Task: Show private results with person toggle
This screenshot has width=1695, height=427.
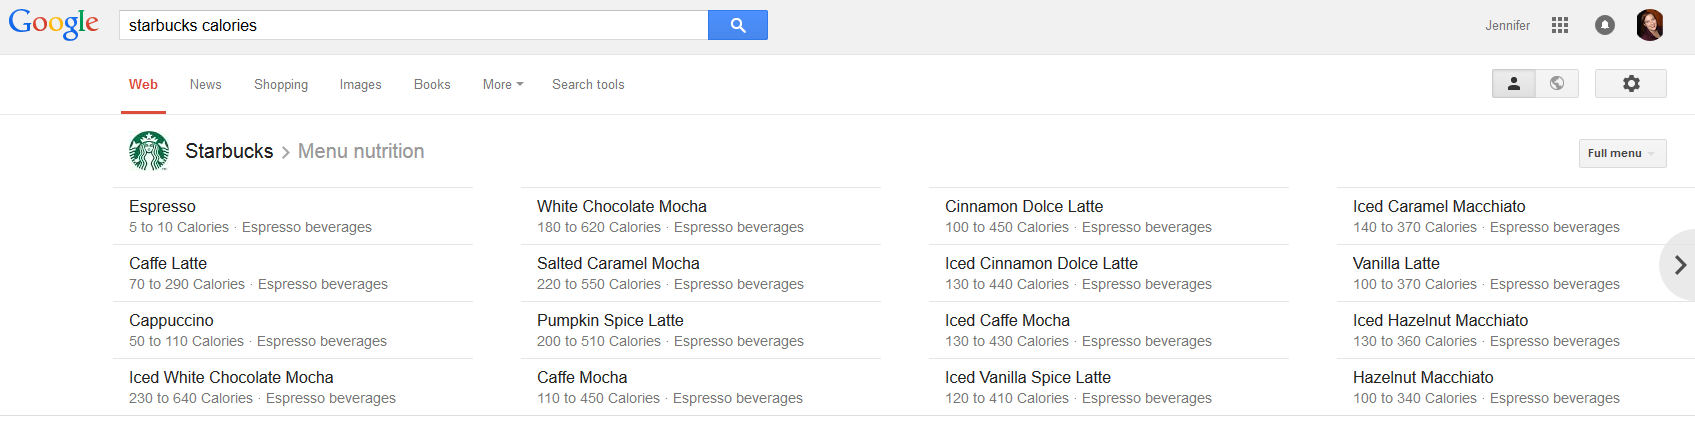Action: click(1513, 84)
